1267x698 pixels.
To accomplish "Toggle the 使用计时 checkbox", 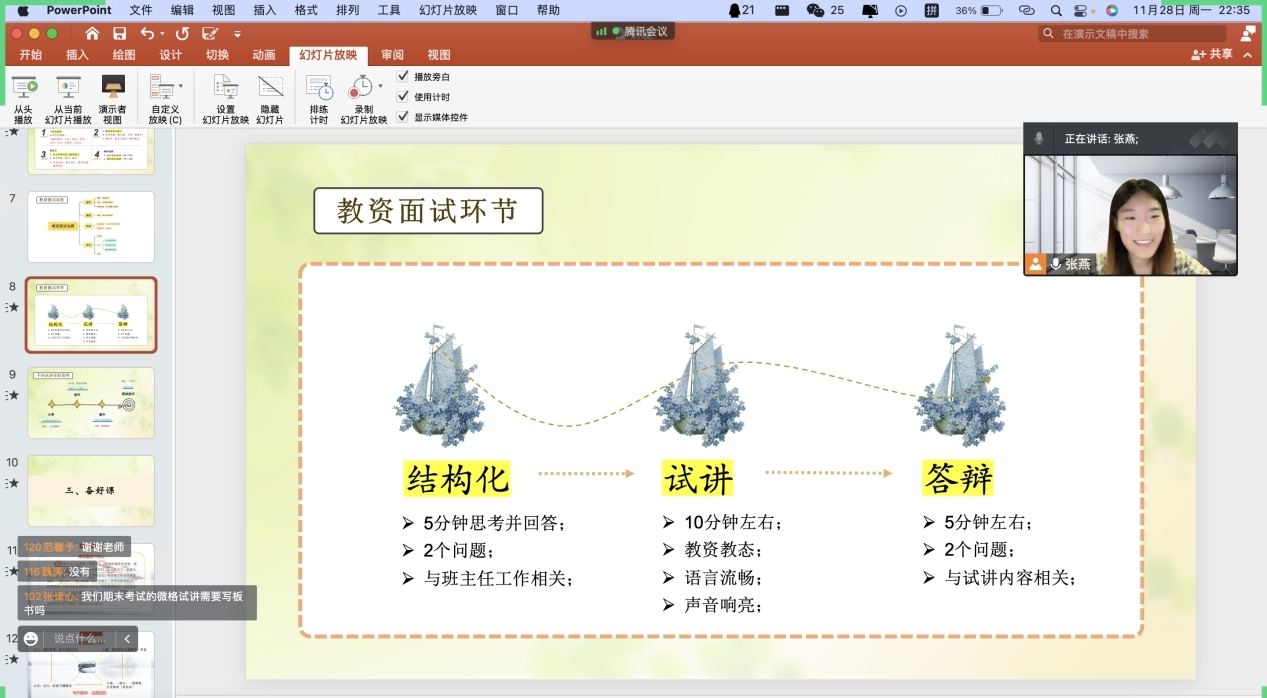I will [403, 96].
